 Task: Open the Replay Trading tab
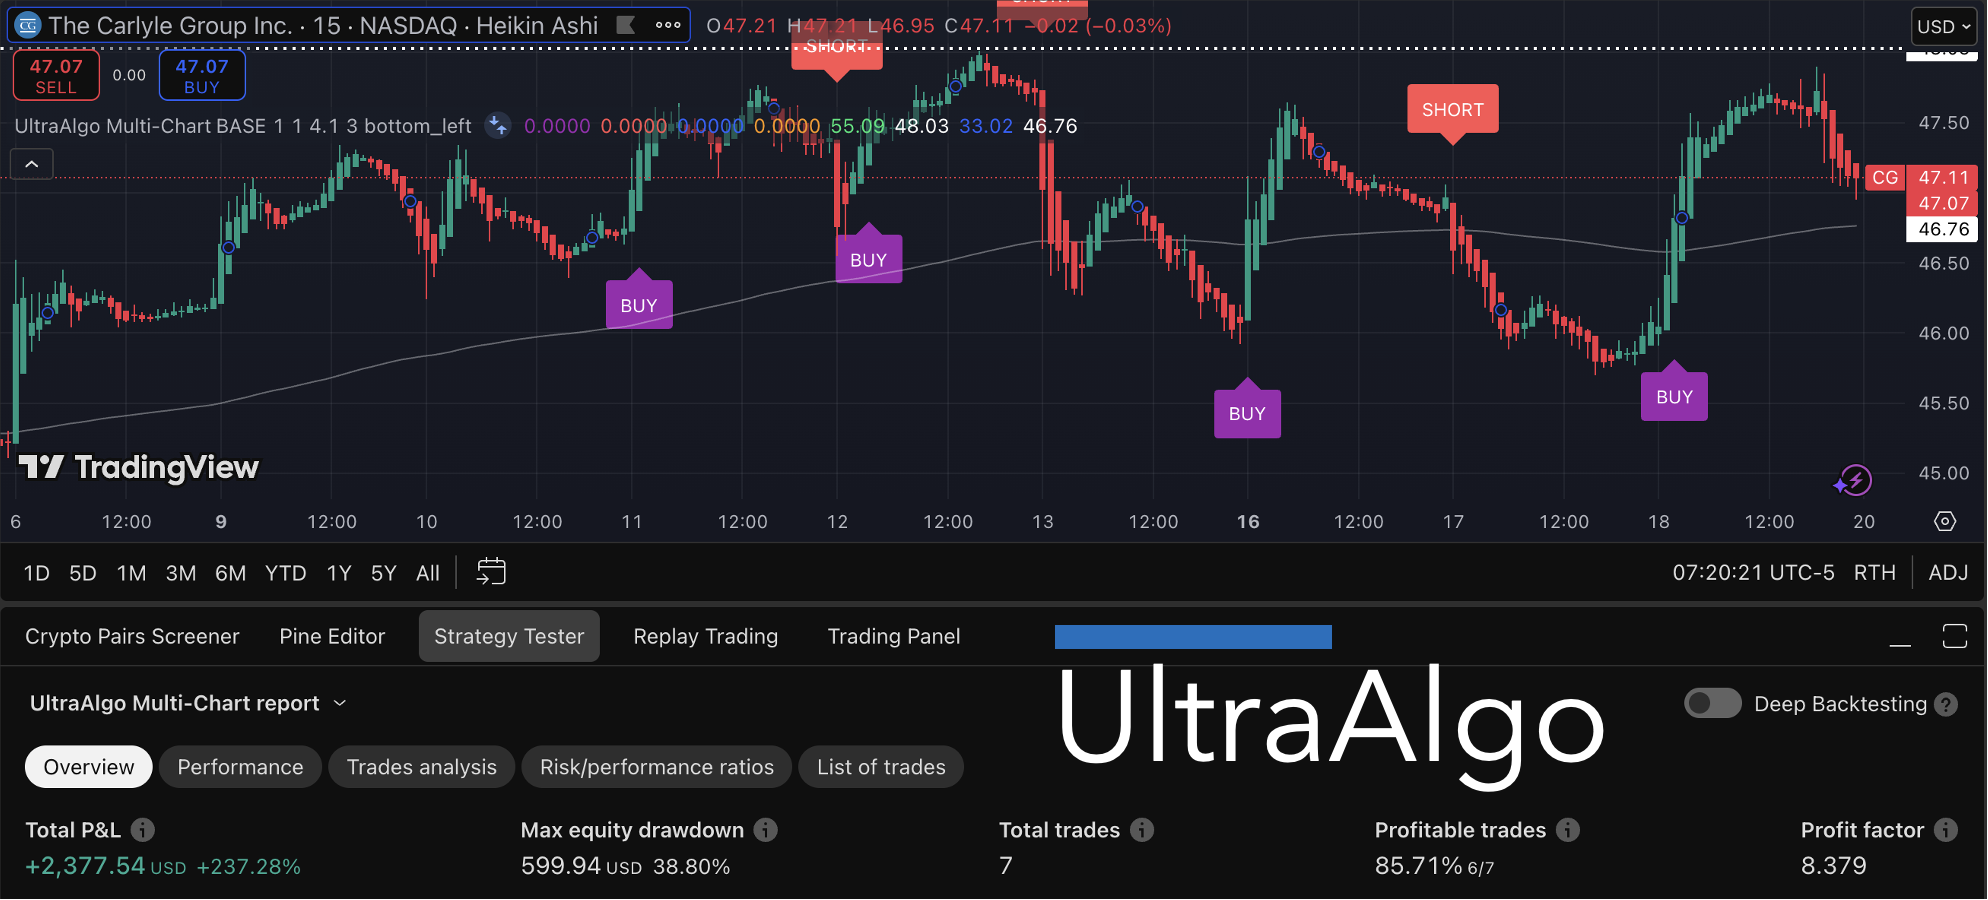click(706, 636)
